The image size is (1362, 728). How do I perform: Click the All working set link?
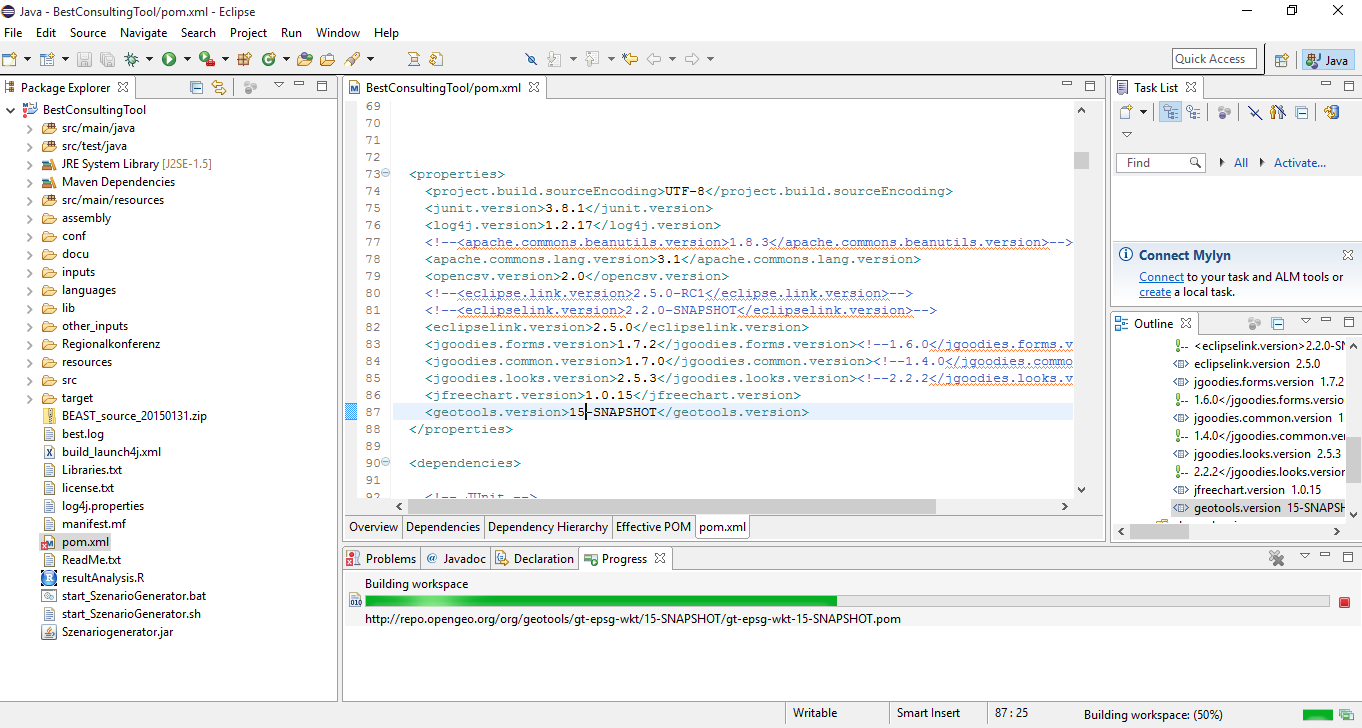[x=1241, y=163]
